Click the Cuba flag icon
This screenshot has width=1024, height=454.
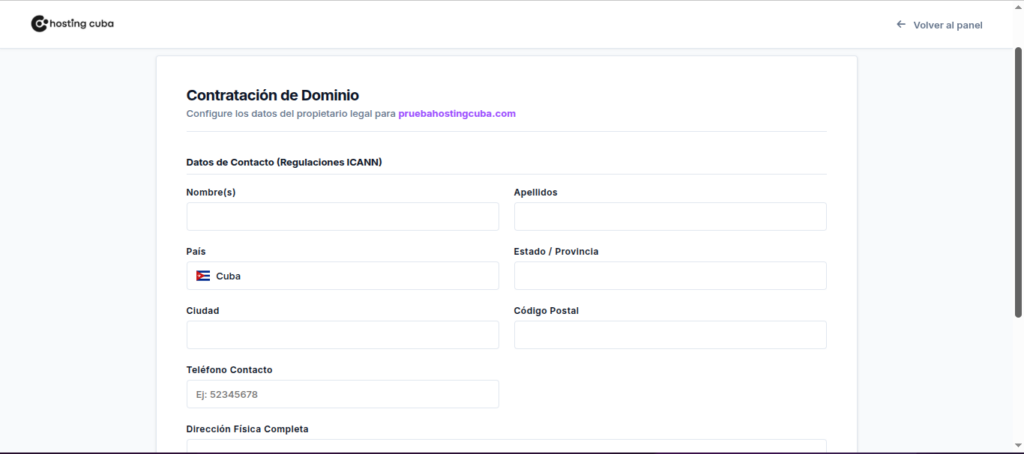pyautogui.click(x=203, y=276)
